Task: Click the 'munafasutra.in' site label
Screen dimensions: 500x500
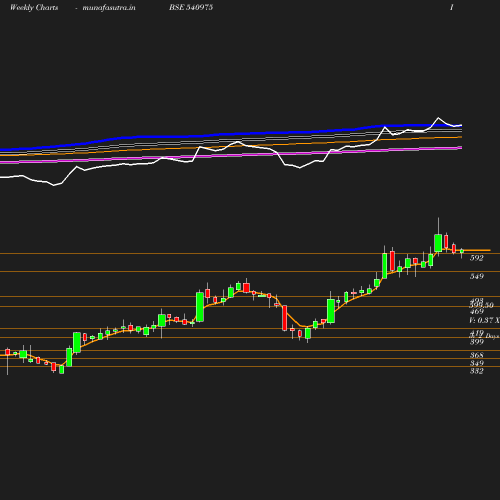Action: (x=109, y=8)
